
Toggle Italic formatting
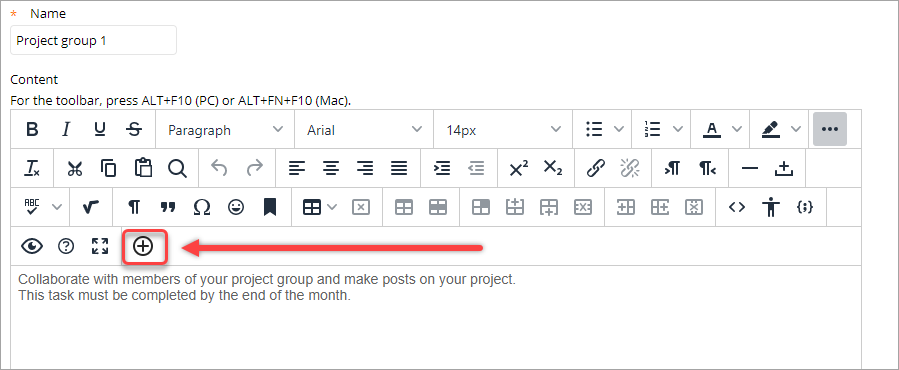pos(66,130)
